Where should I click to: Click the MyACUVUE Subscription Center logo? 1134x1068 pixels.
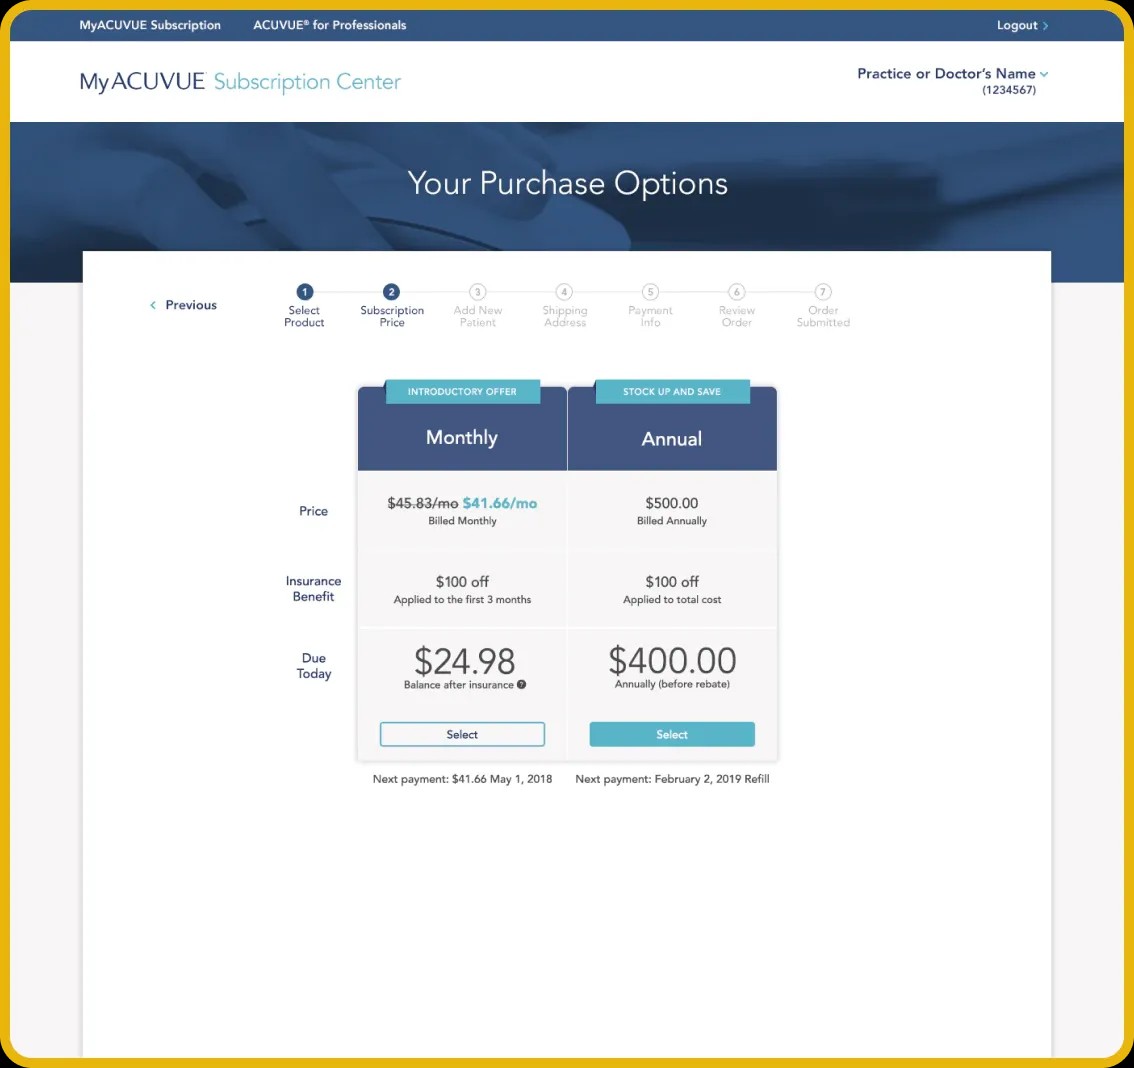(x=240, y=82)
